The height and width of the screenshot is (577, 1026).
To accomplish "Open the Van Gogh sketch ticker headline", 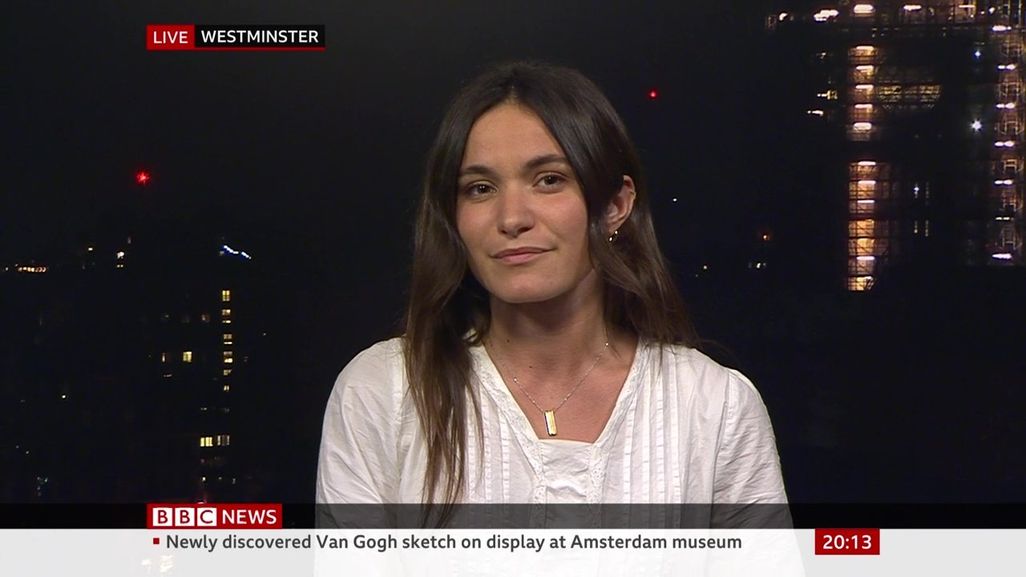I will pyautogui.click(x=453, y=542).
